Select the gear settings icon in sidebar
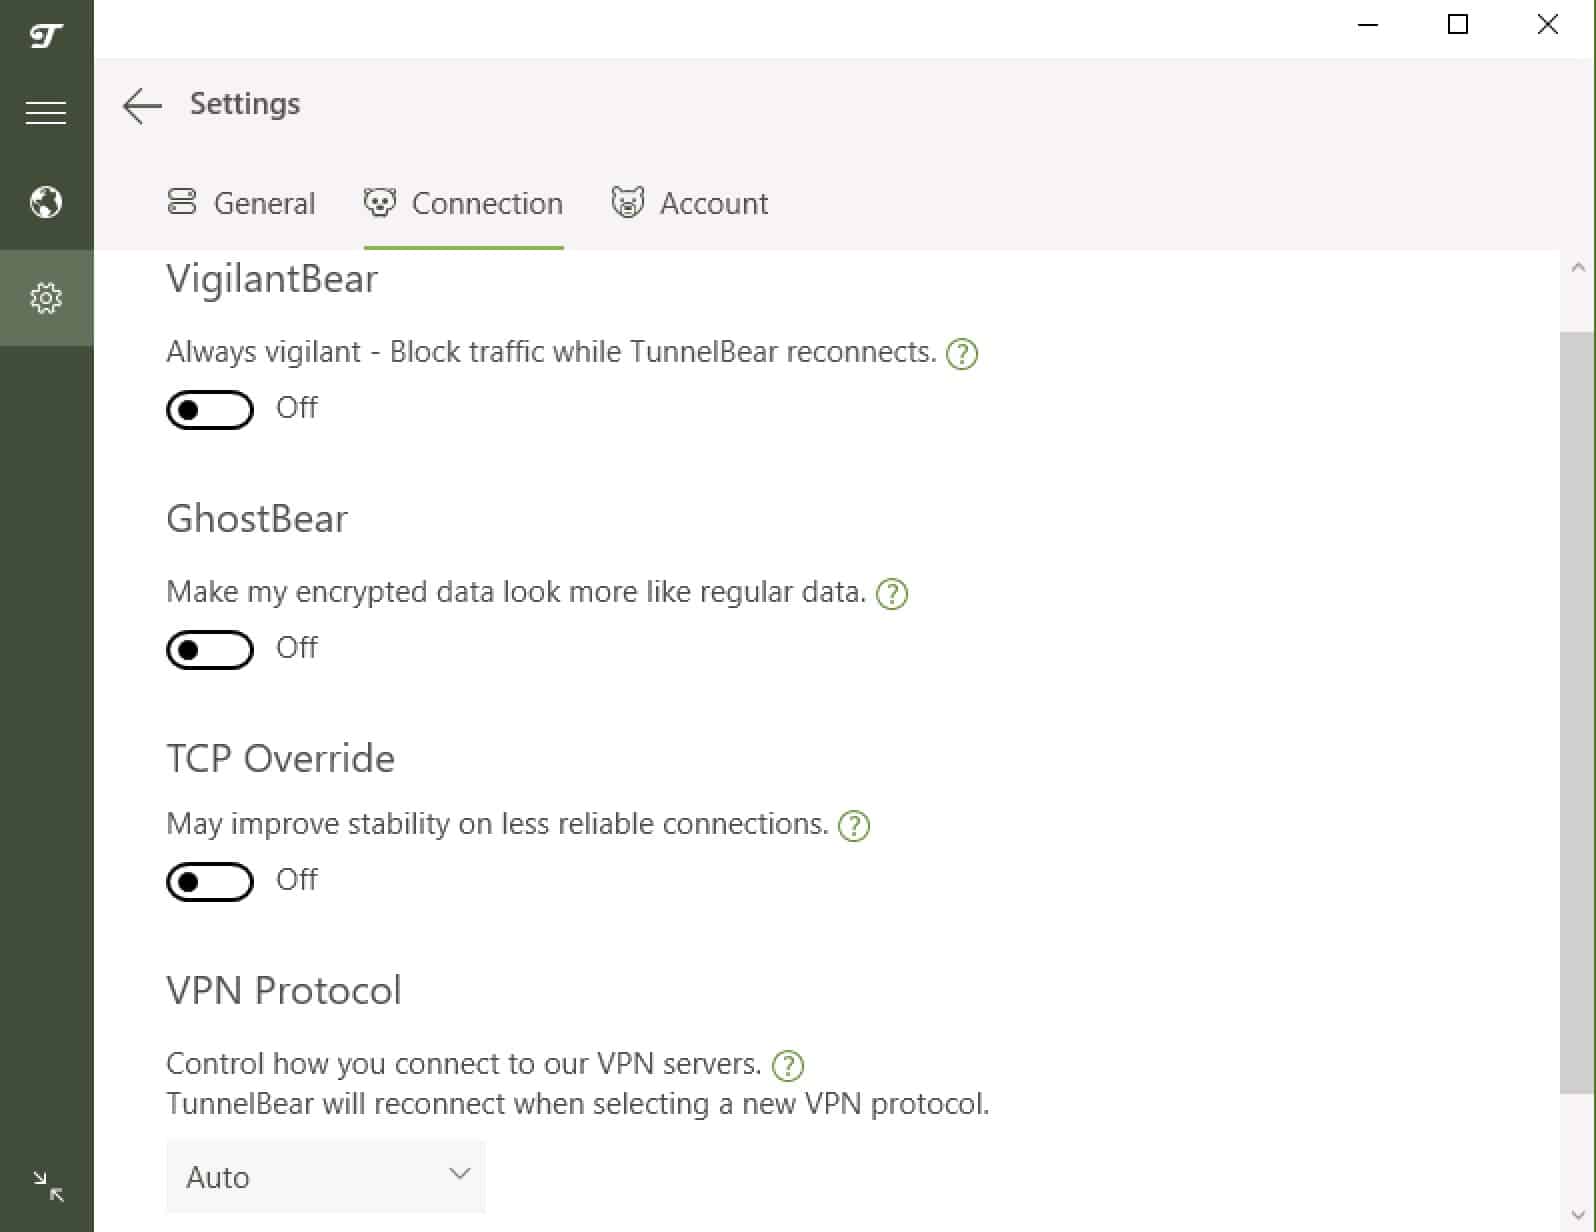 (46, 298)
